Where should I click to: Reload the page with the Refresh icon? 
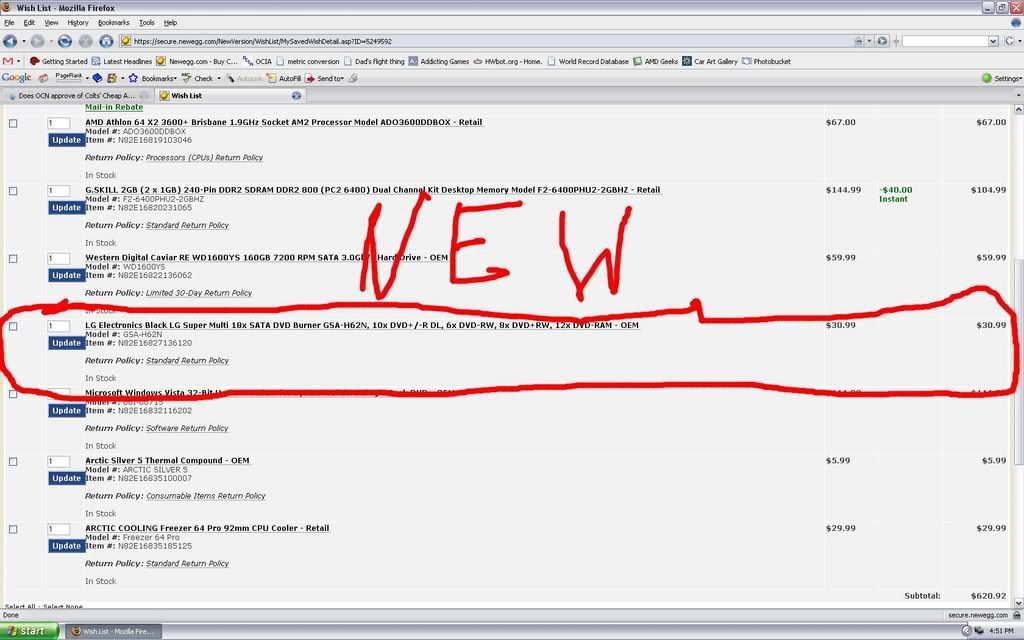coord(65,41)
